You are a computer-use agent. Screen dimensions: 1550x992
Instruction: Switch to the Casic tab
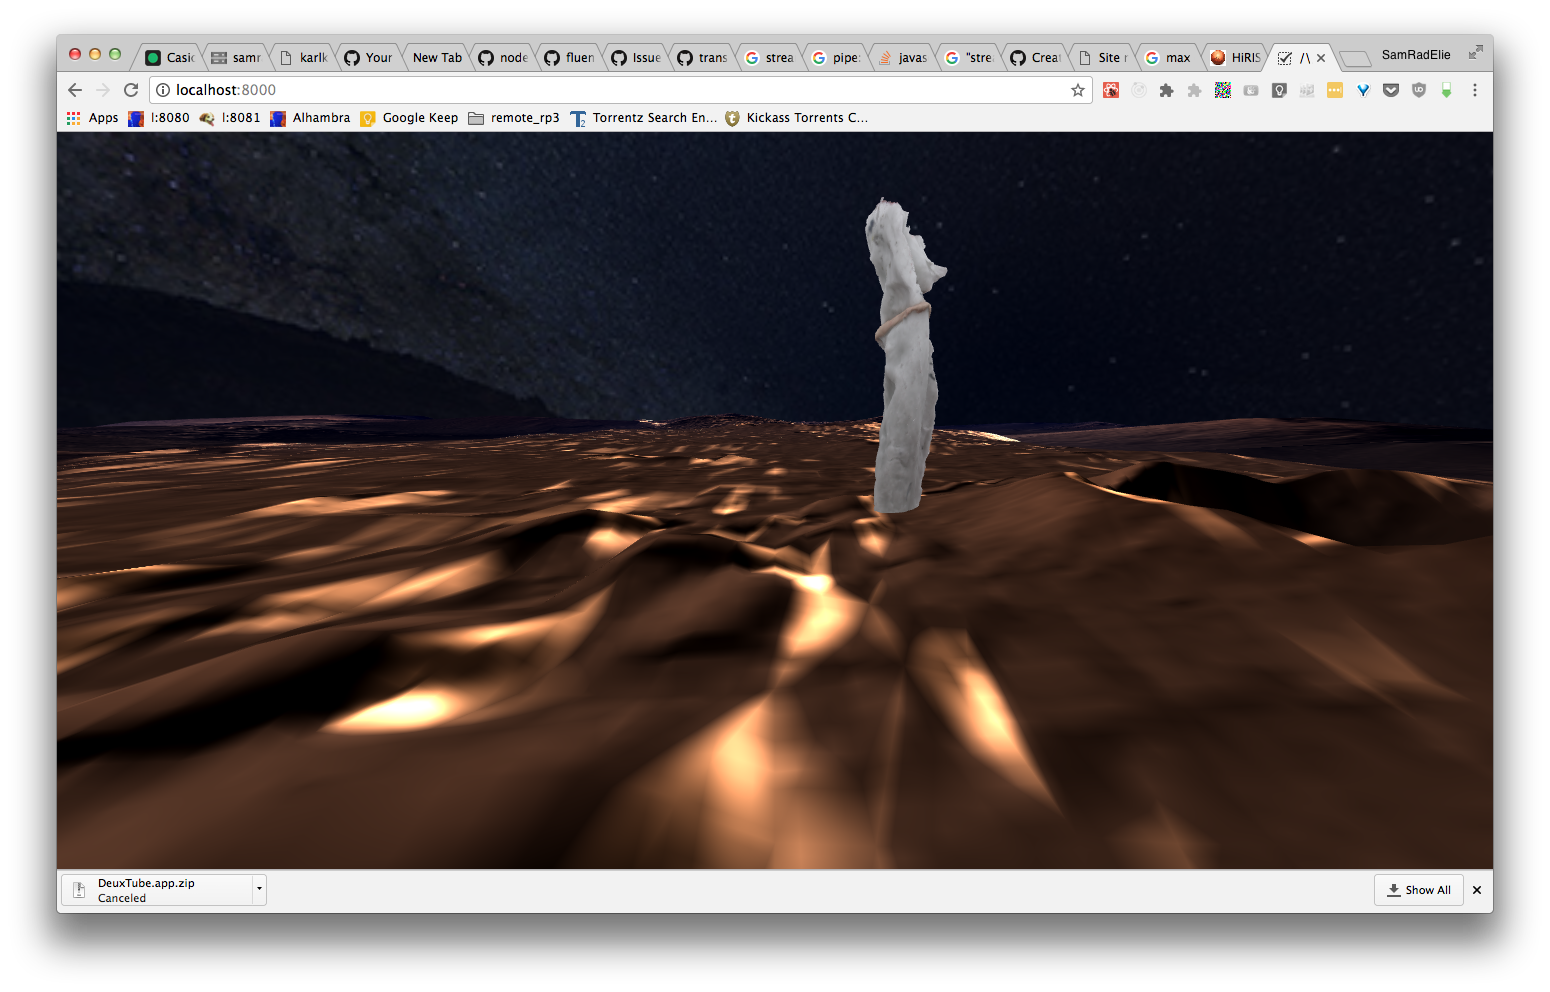pyautogui.click(x=169, y=58)
